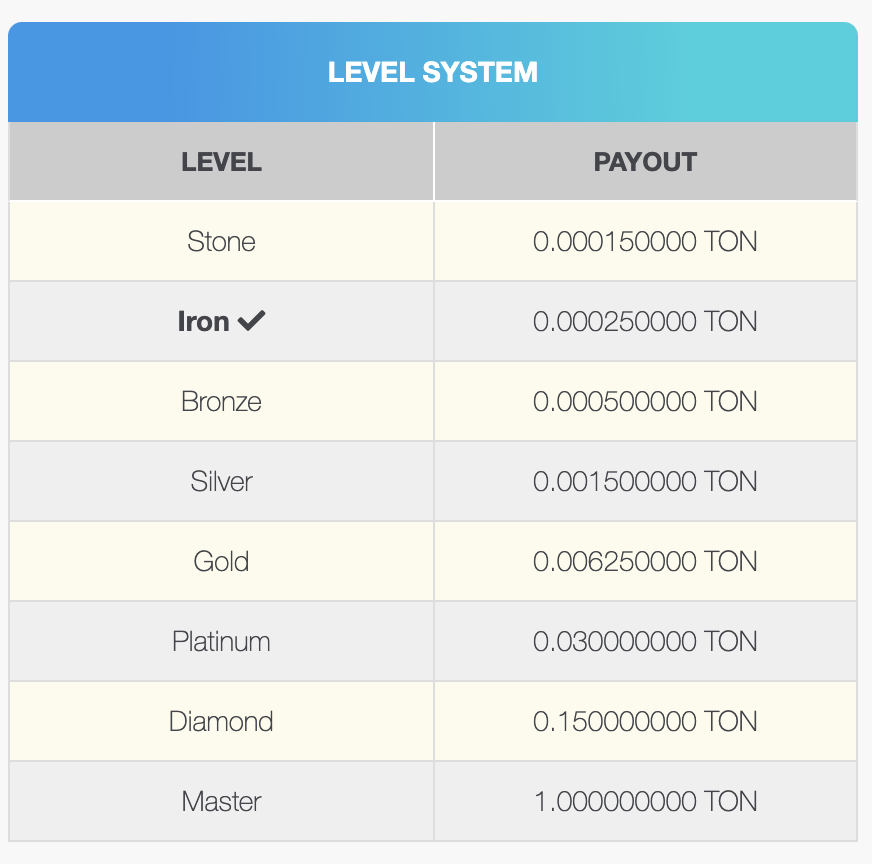Select the Silver level cell
Screen dimensions: 872x864
[221, 481]
